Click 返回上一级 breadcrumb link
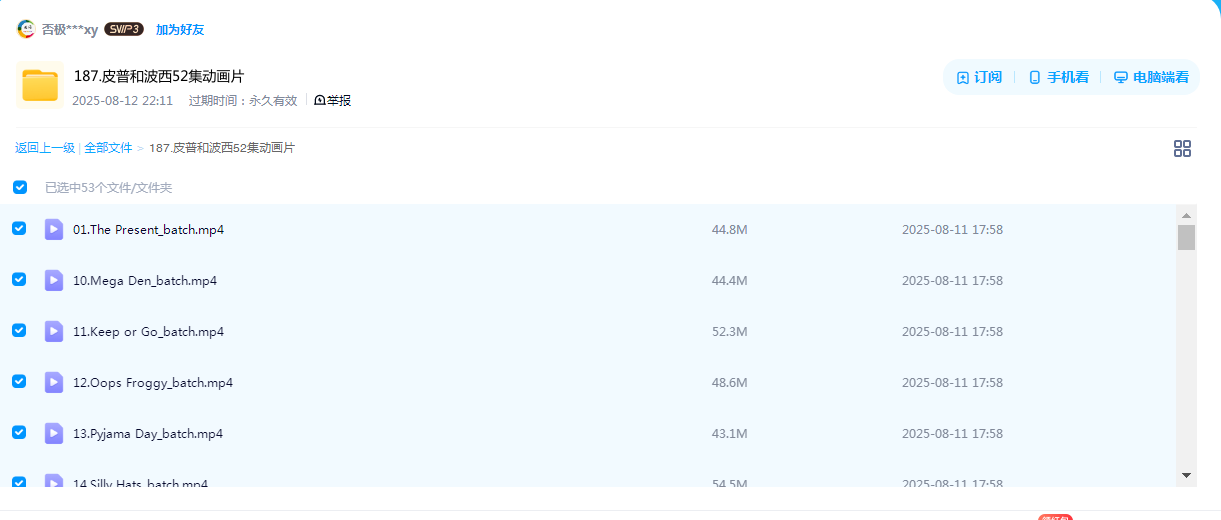 45,148
